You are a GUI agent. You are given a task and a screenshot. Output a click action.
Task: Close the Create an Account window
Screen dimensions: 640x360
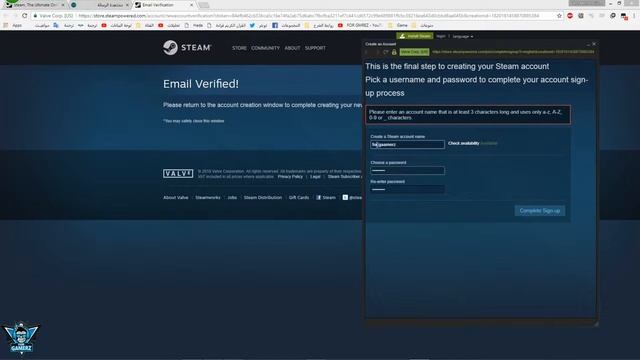[594, 44]
